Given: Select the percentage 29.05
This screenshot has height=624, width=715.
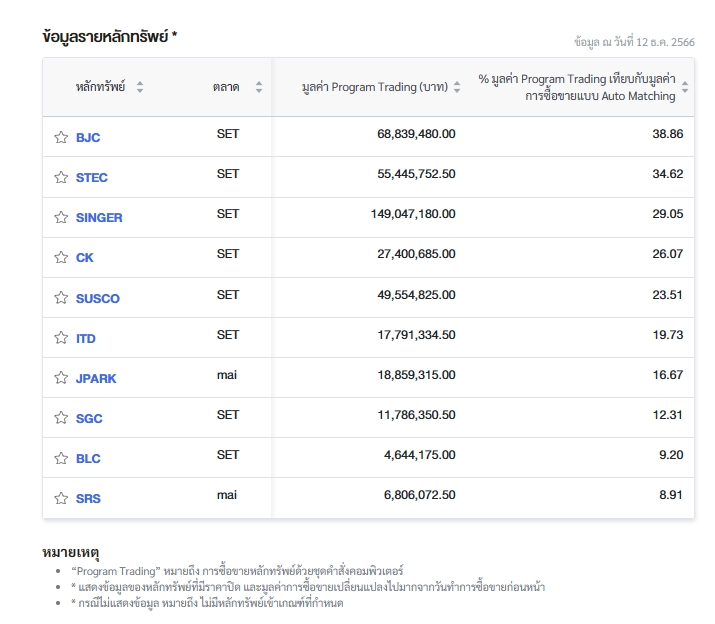Looking at the screenshot, I should pyautogui.click(x=668, y=214).
